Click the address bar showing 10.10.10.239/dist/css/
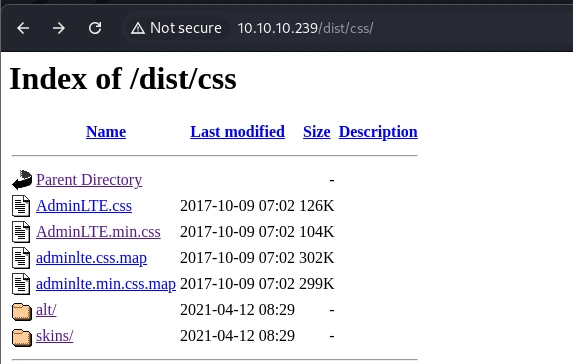The width and height of the screenshot is (573, 364). [305, 28]
